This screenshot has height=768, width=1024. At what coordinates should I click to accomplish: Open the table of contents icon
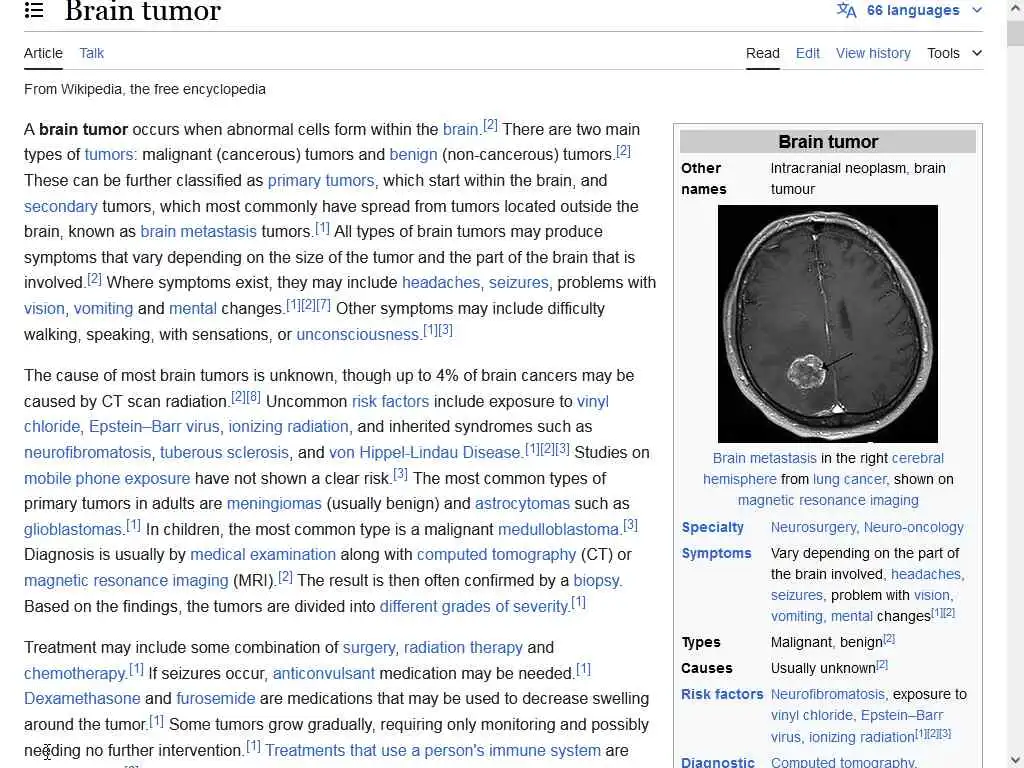click(34, 10)
